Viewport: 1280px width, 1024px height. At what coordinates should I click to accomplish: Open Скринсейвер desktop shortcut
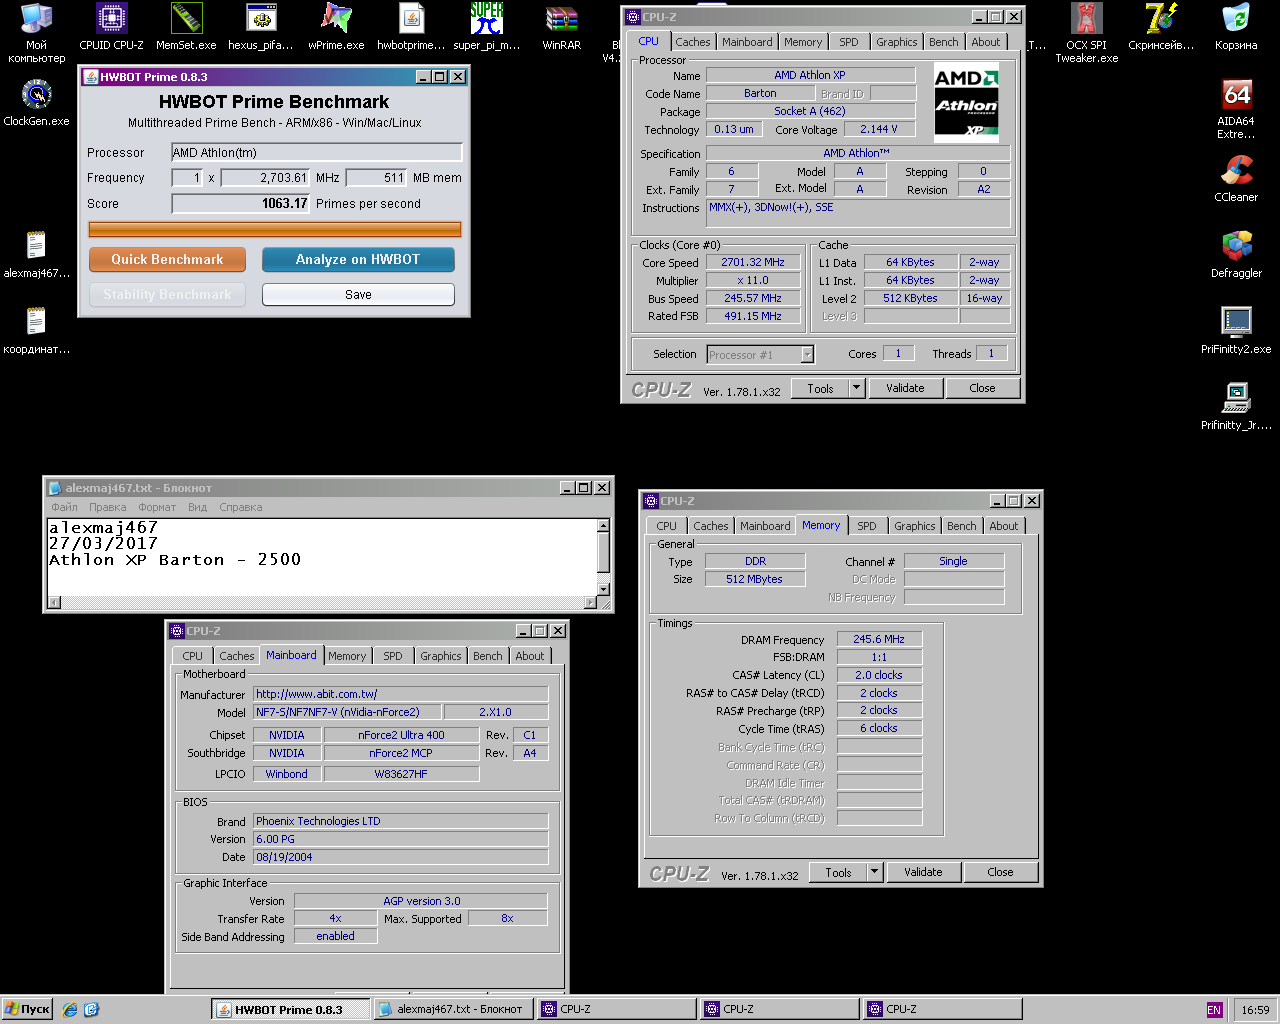[x=1161, y=27]
